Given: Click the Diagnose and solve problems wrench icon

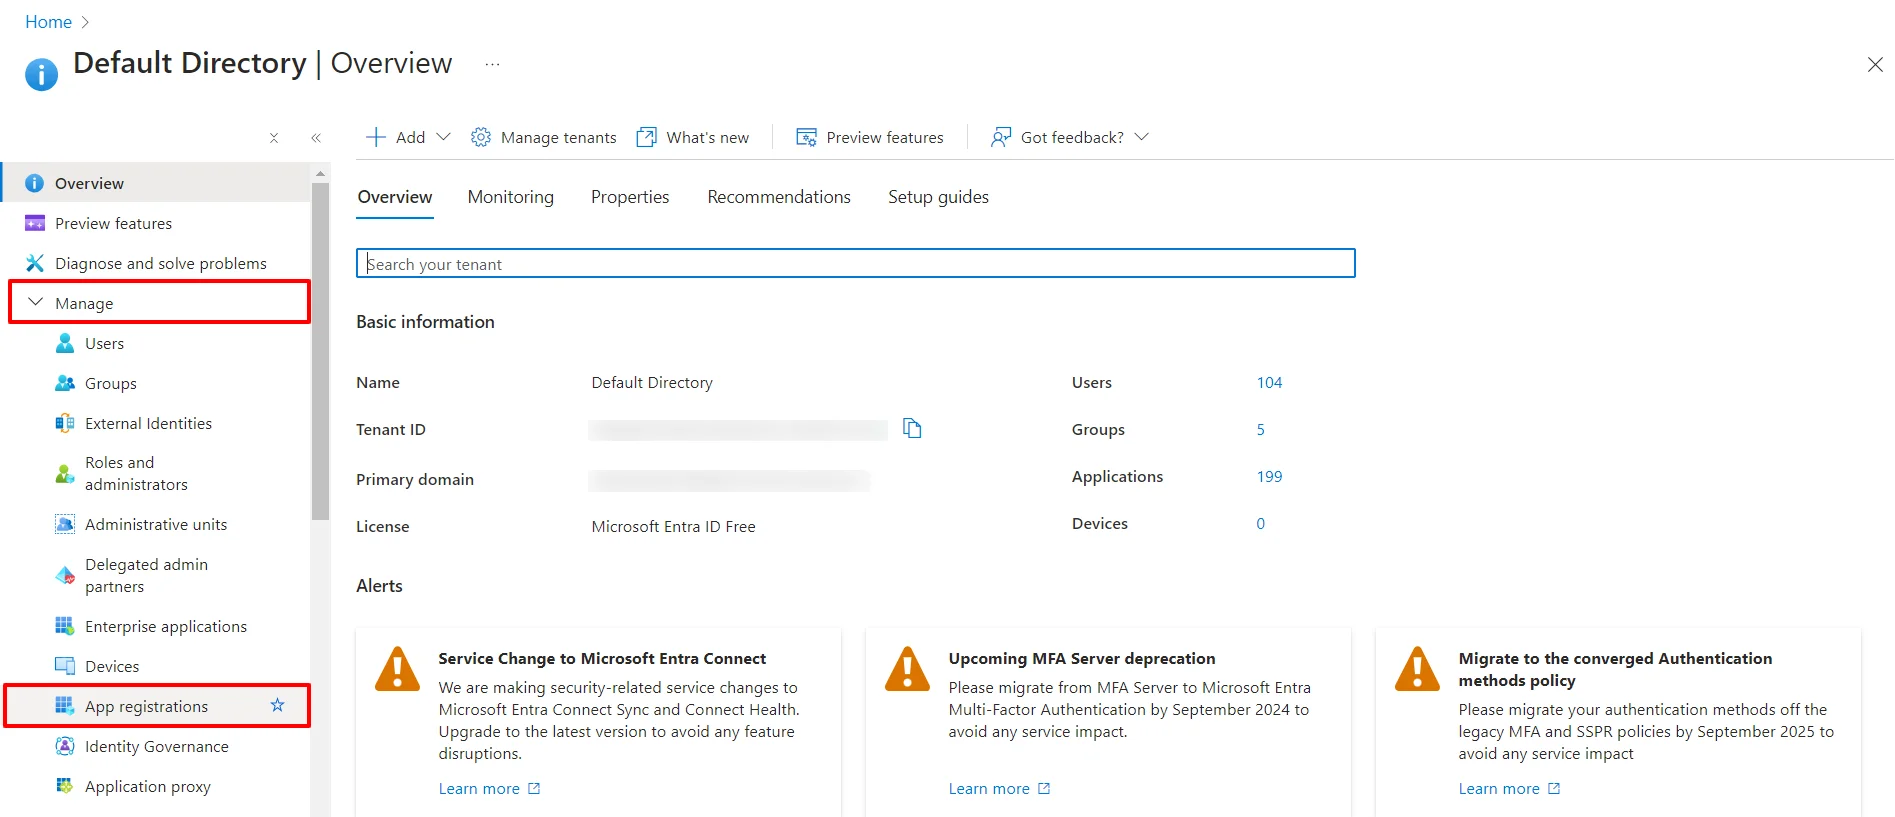Looking at the screenshot, I should pyautogui.click(x=34, y=263).
